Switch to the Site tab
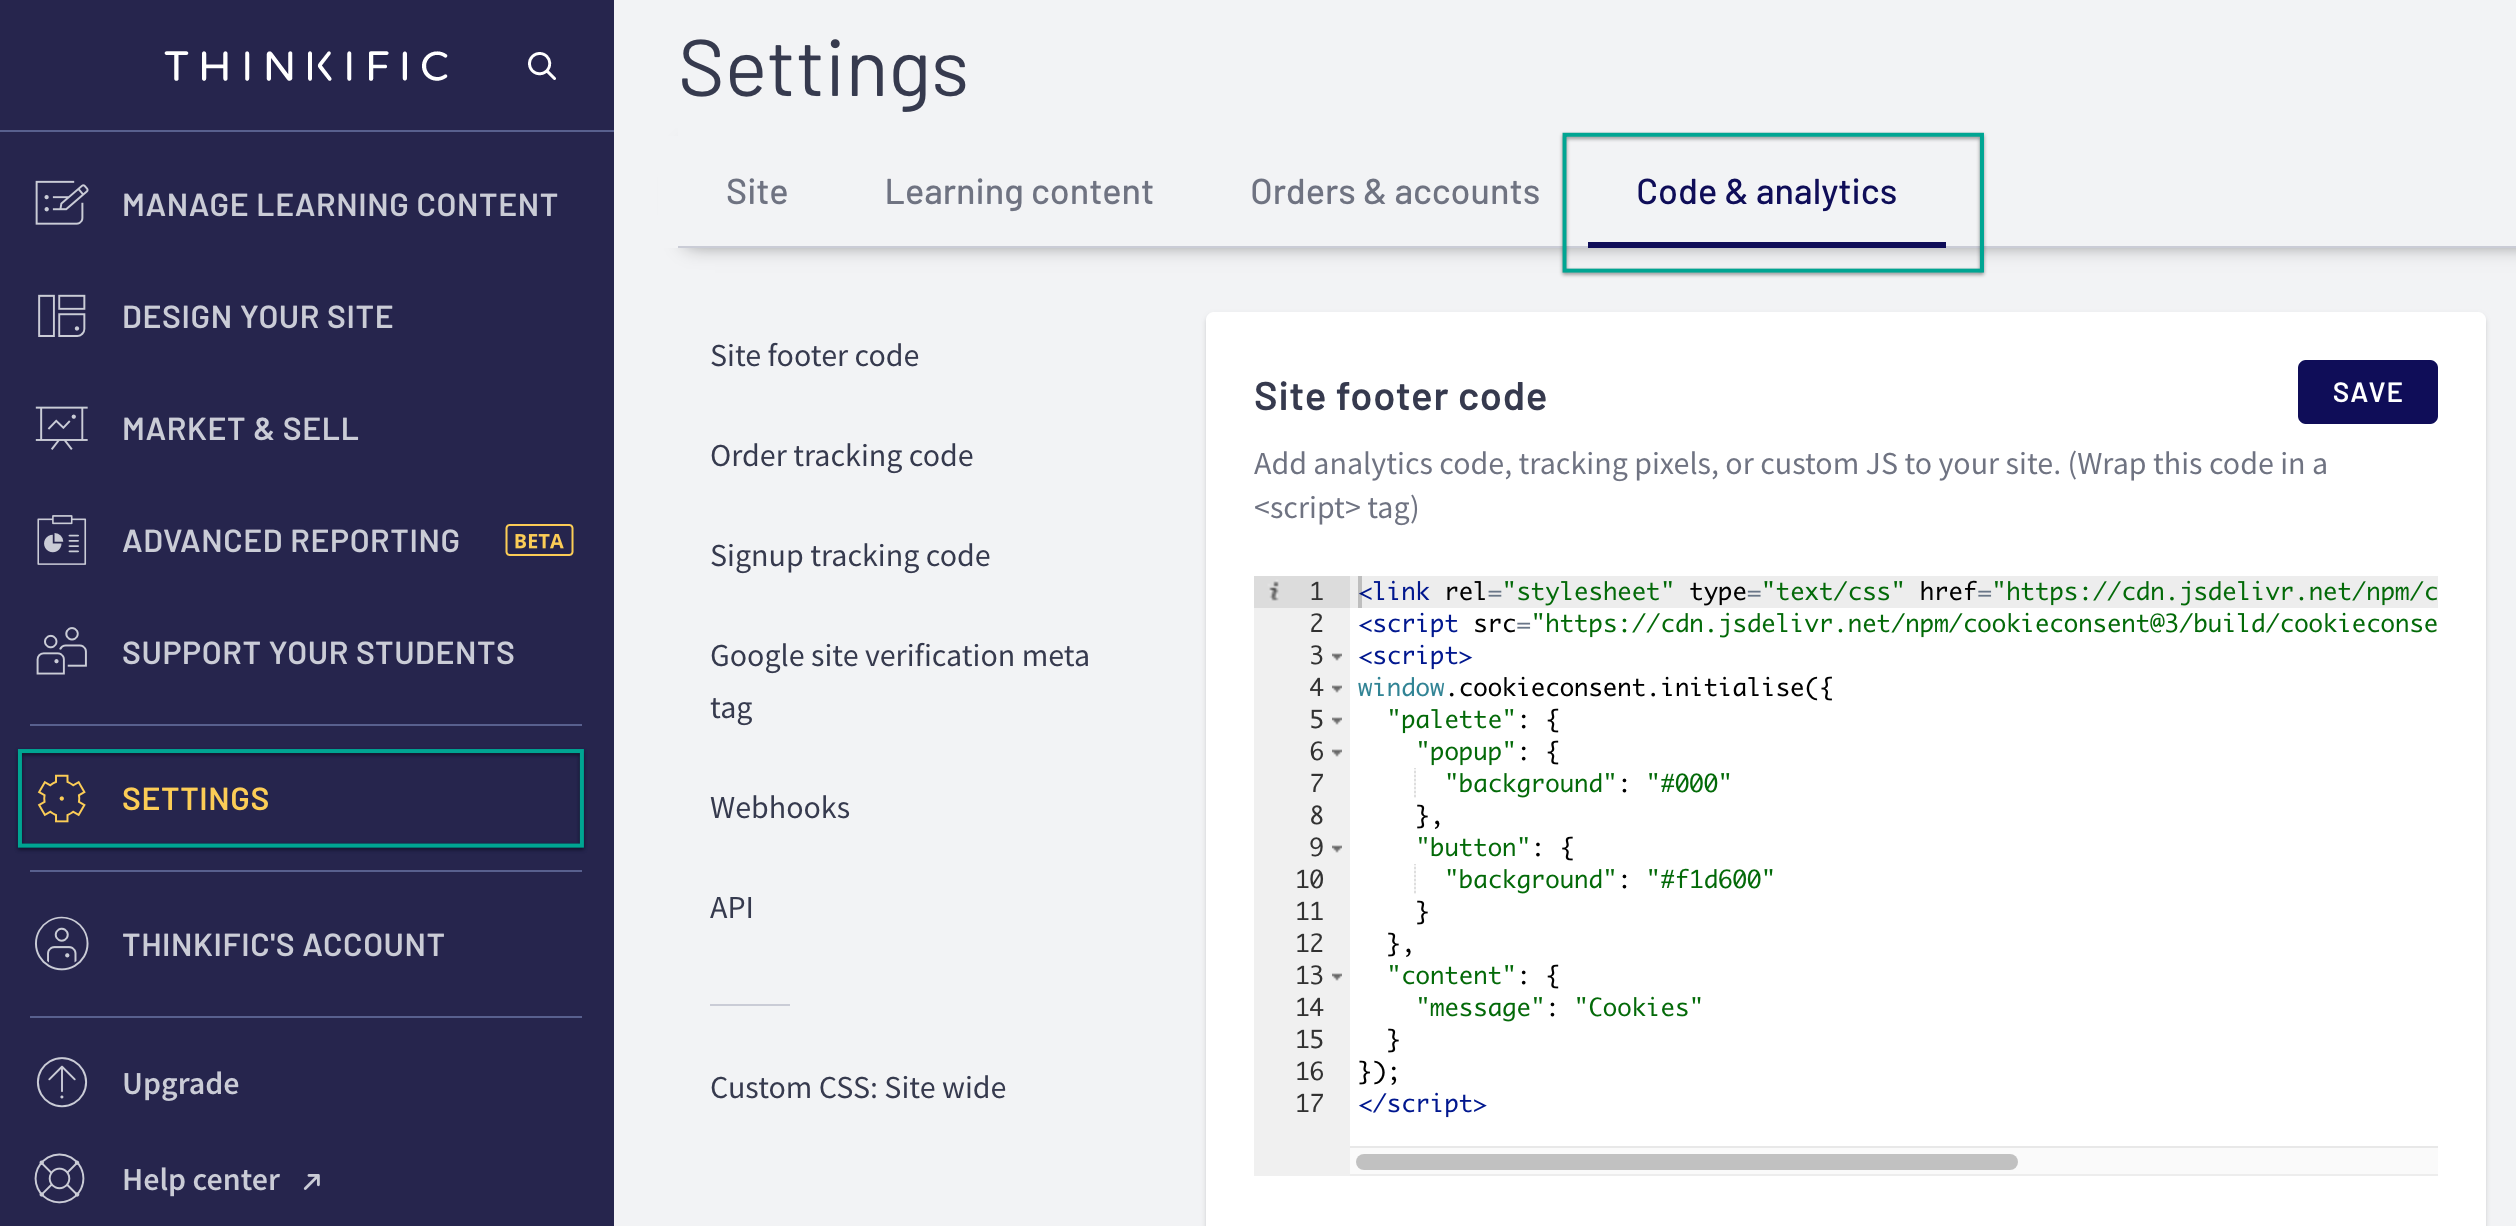The width and height of the screenshot is (2516, 1226). coord(757,191)
